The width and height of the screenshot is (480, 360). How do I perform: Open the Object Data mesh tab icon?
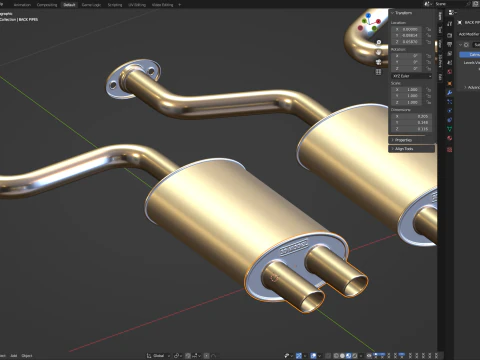point(450,129)
